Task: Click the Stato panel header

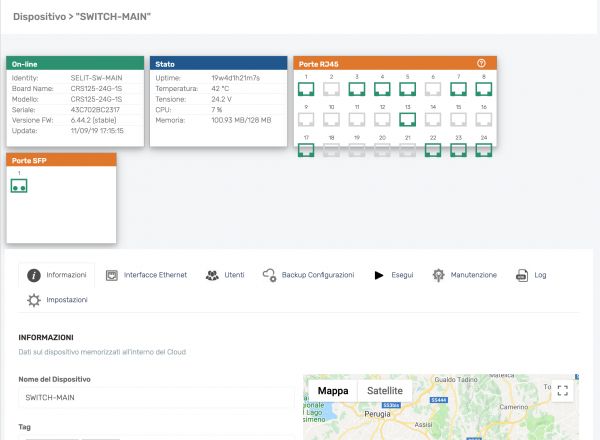Action: point(218,64)
